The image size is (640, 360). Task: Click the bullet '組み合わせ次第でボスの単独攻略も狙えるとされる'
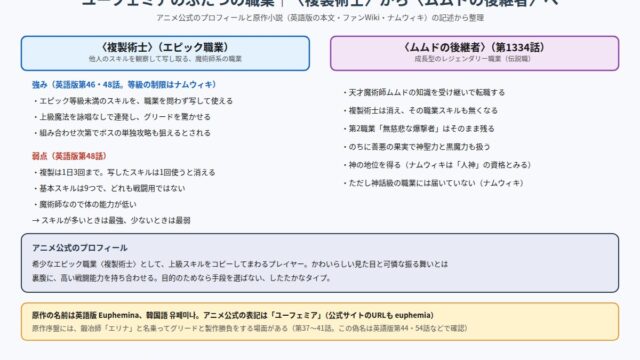(x=122, y=133)
